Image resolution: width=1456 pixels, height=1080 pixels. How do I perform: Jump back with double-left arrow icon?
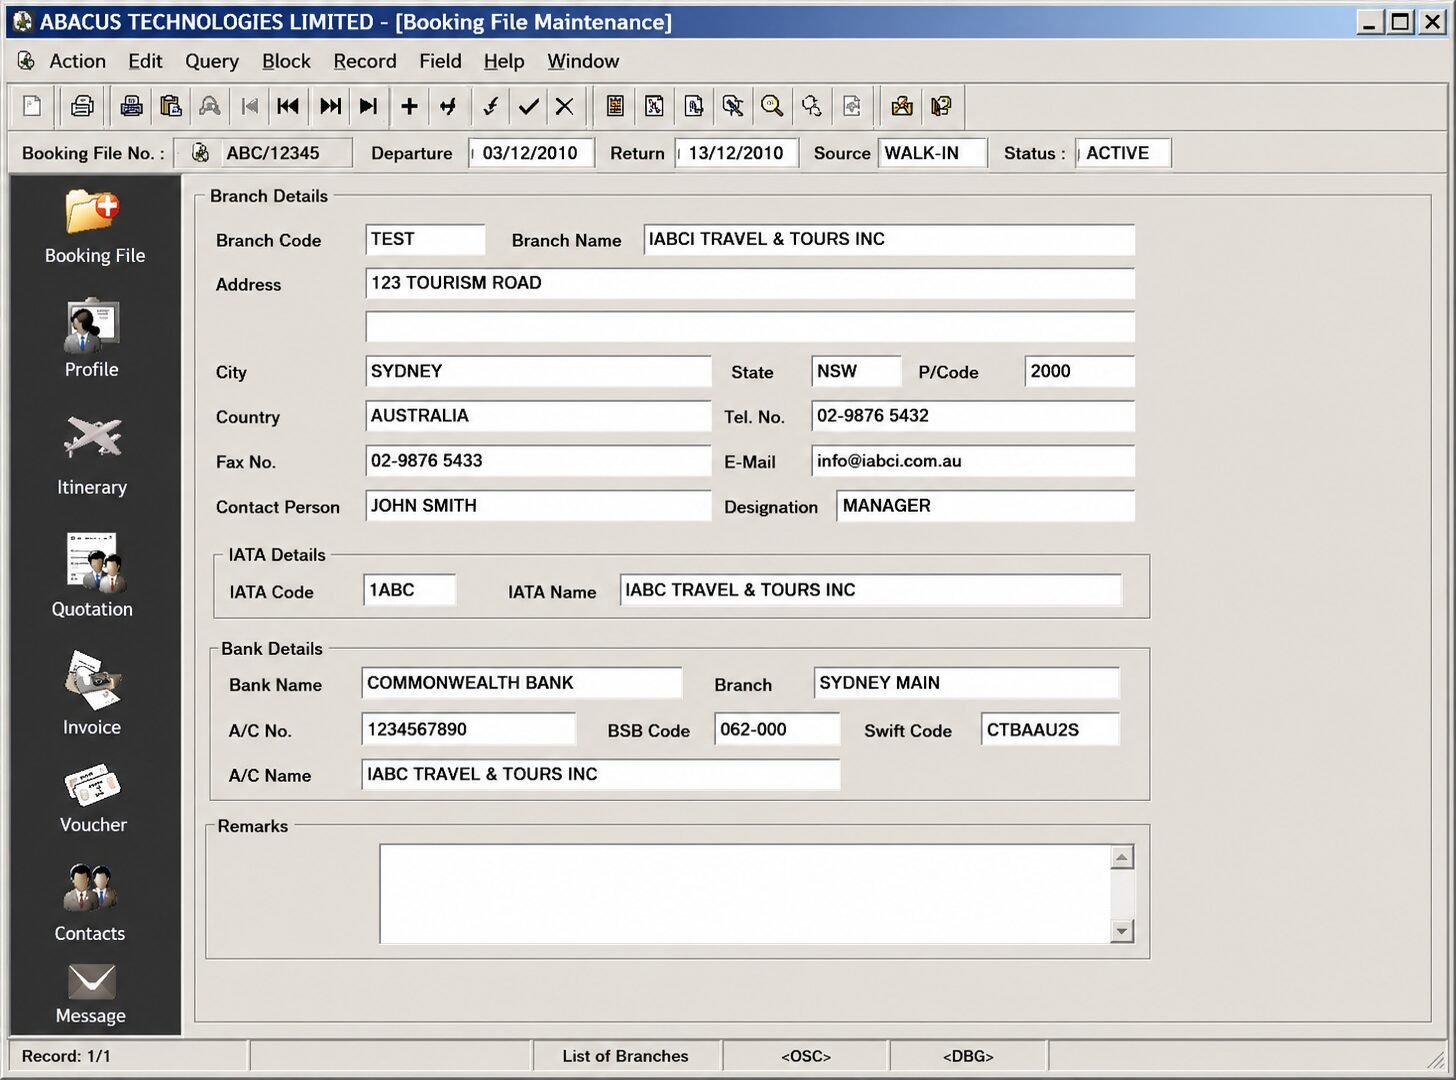click(288, 106)
